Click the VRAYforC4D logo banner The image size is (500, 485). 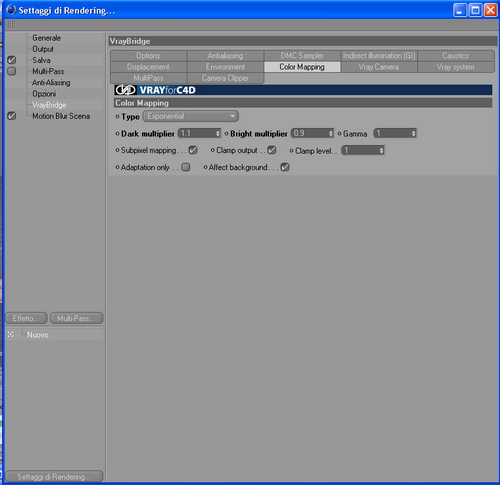303,90
